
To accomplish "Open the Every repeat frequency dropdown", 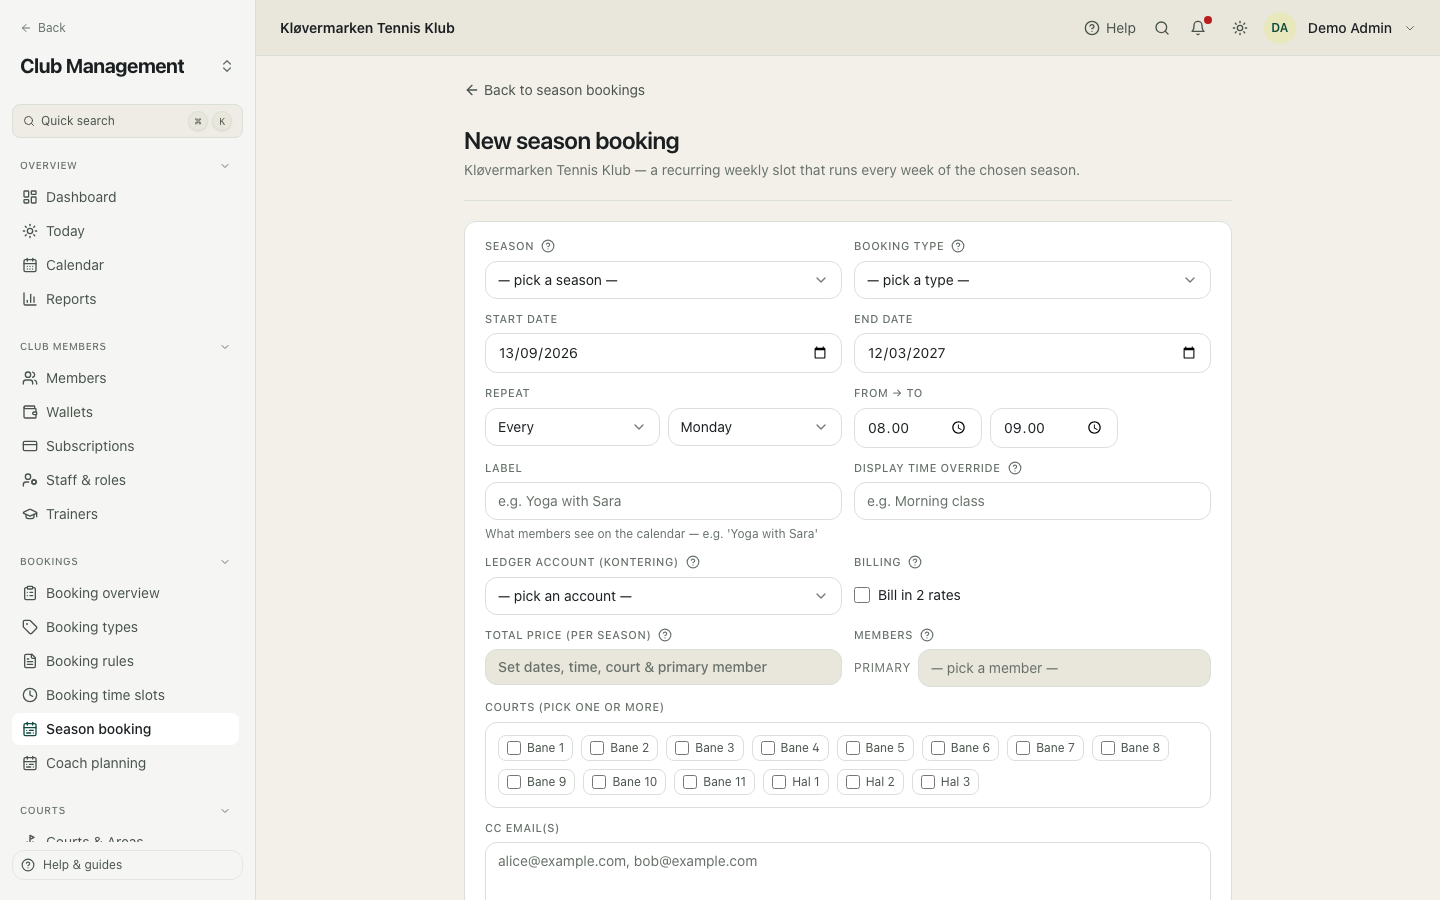I will [x=572, y=427].
